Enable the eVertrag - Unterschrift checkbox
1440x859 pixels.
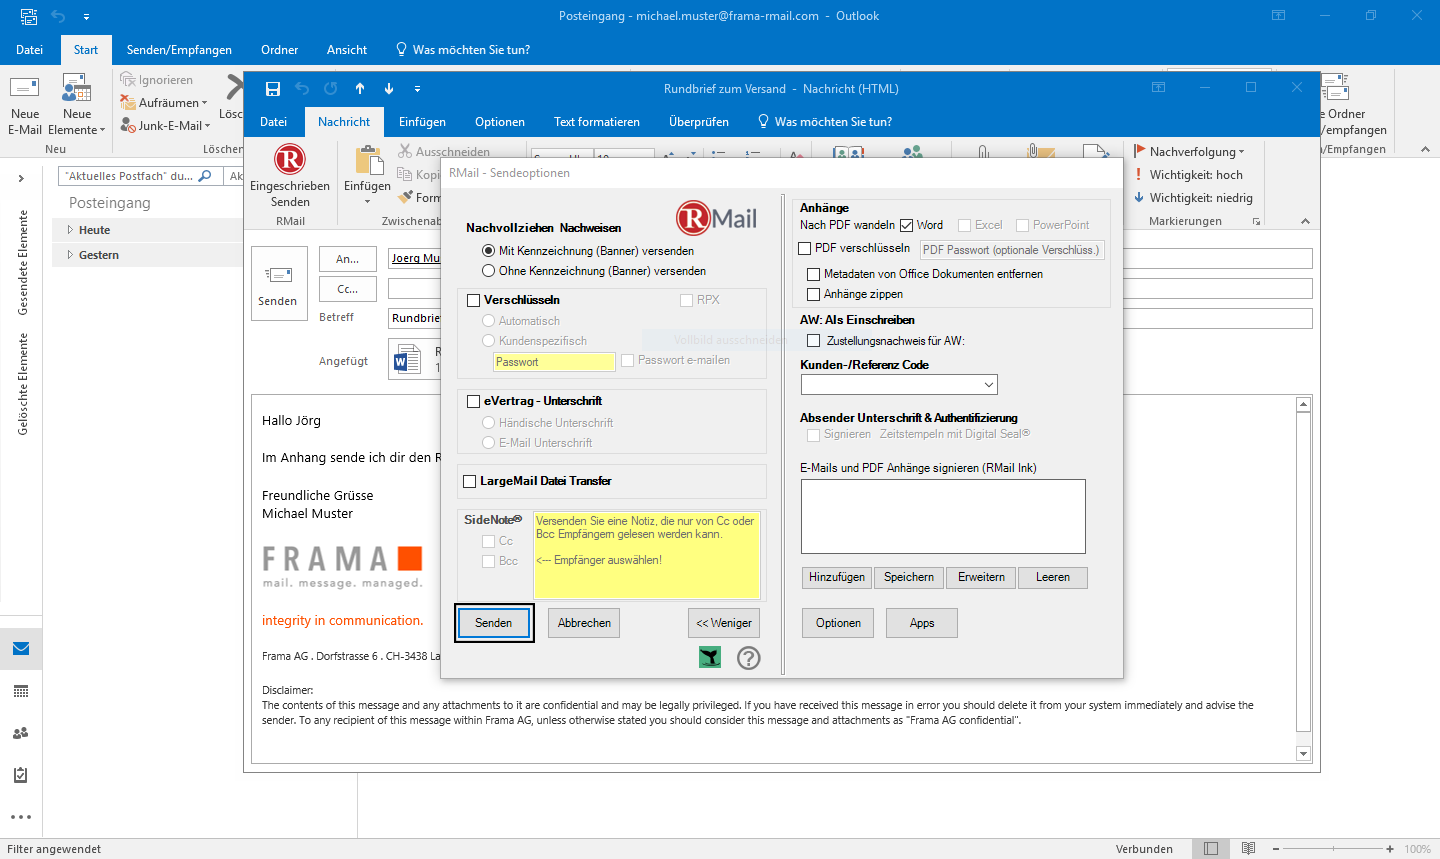(474, 401)
